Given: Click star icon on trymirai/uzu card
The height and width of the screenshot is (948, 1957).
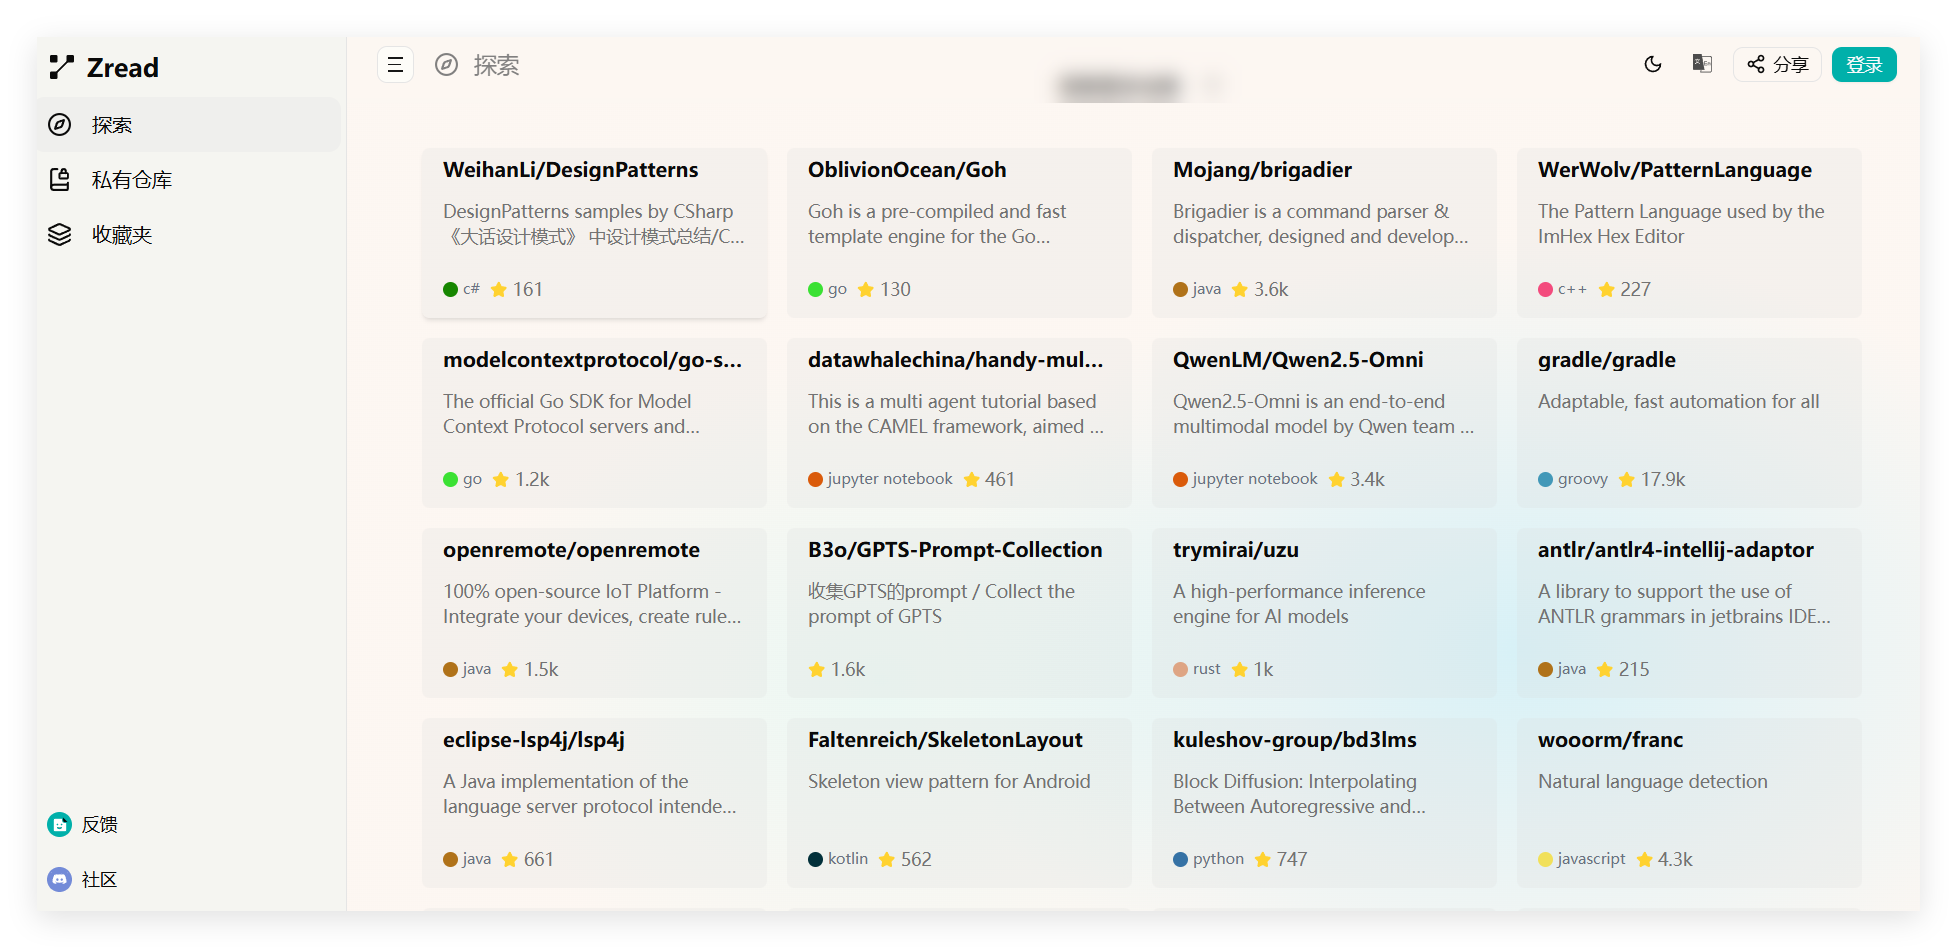Looking at the screenshot, I should 1240,669.
